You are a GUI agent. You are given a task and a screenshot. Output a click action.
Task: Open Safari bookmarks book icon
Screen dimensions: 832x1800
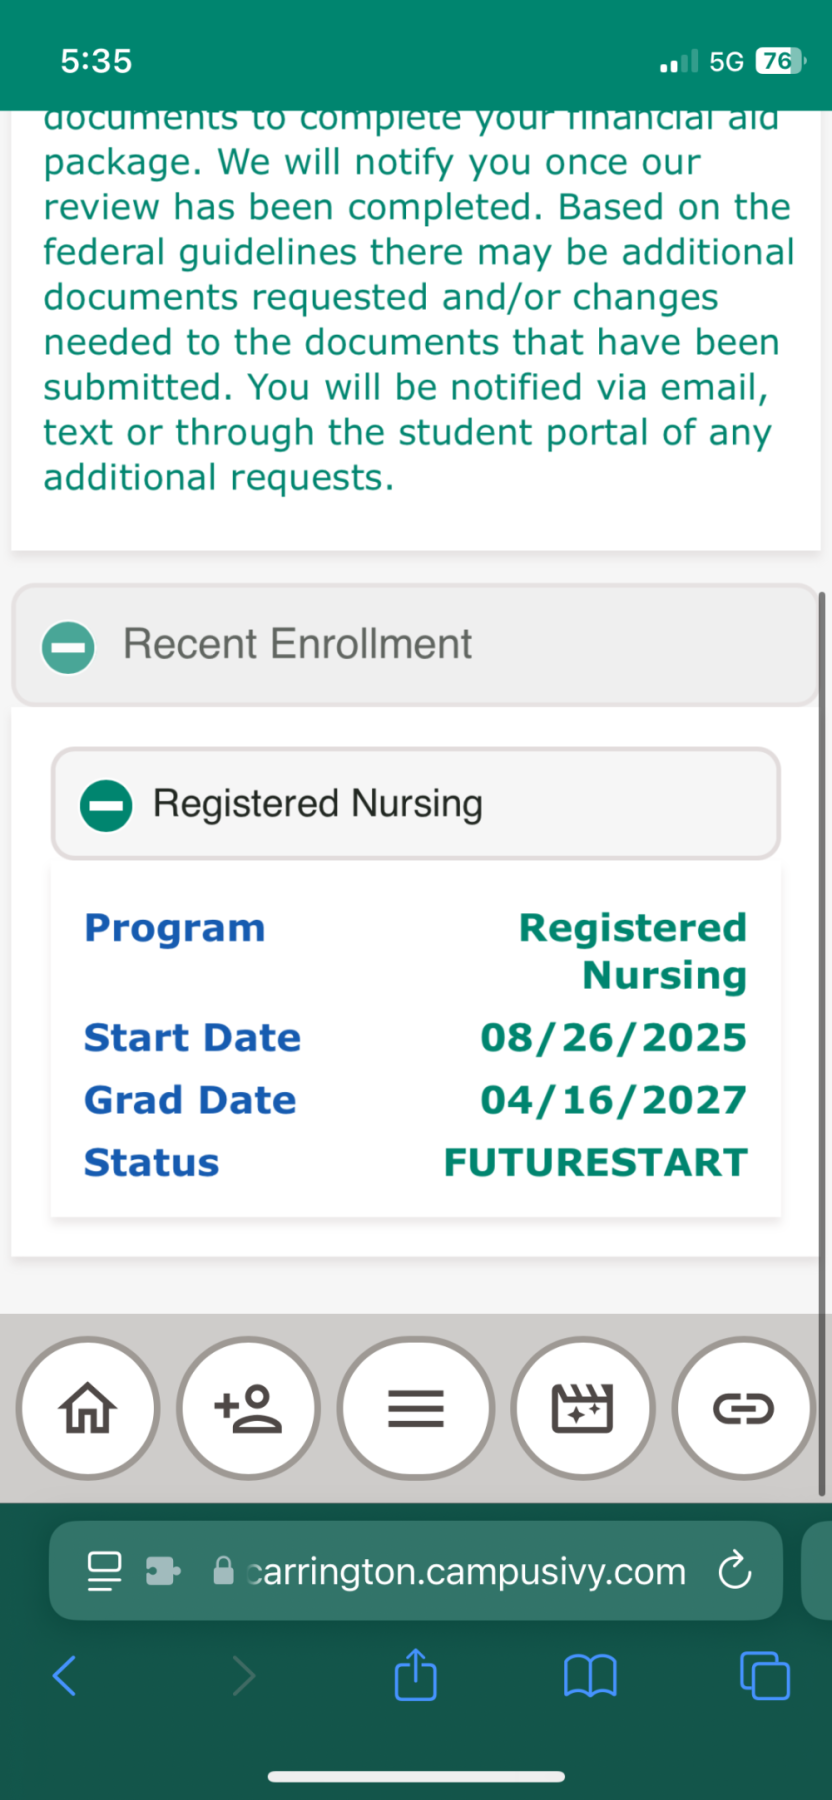590,1676
